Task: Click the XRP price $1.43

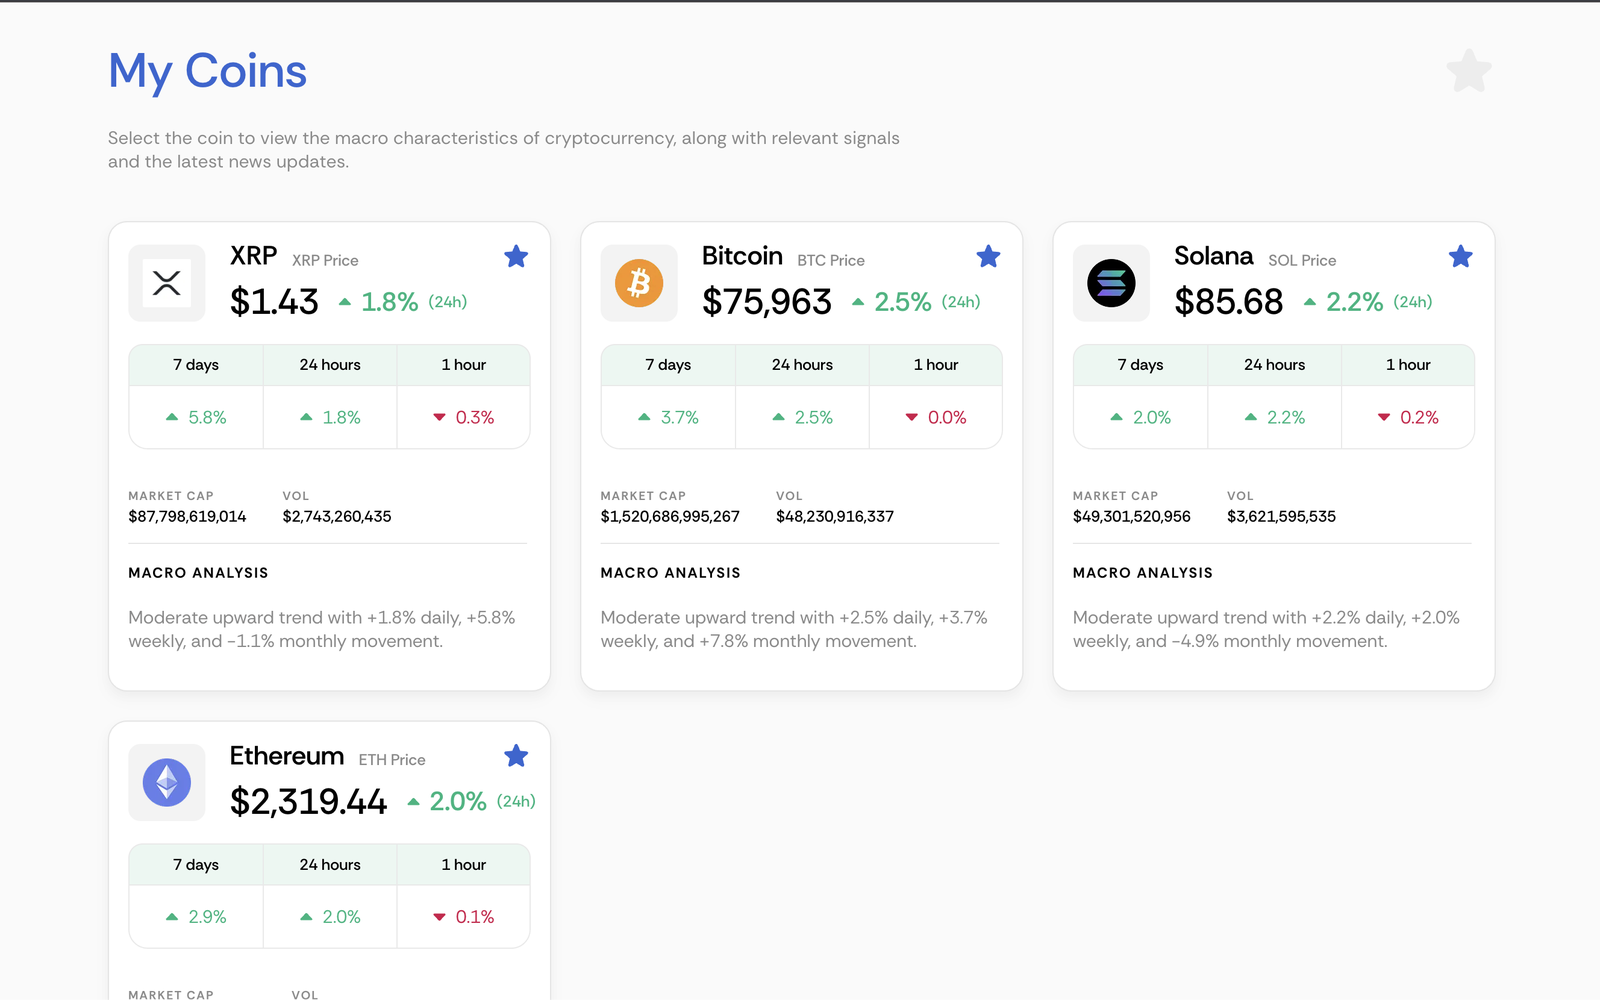Action: pos(274,302)
